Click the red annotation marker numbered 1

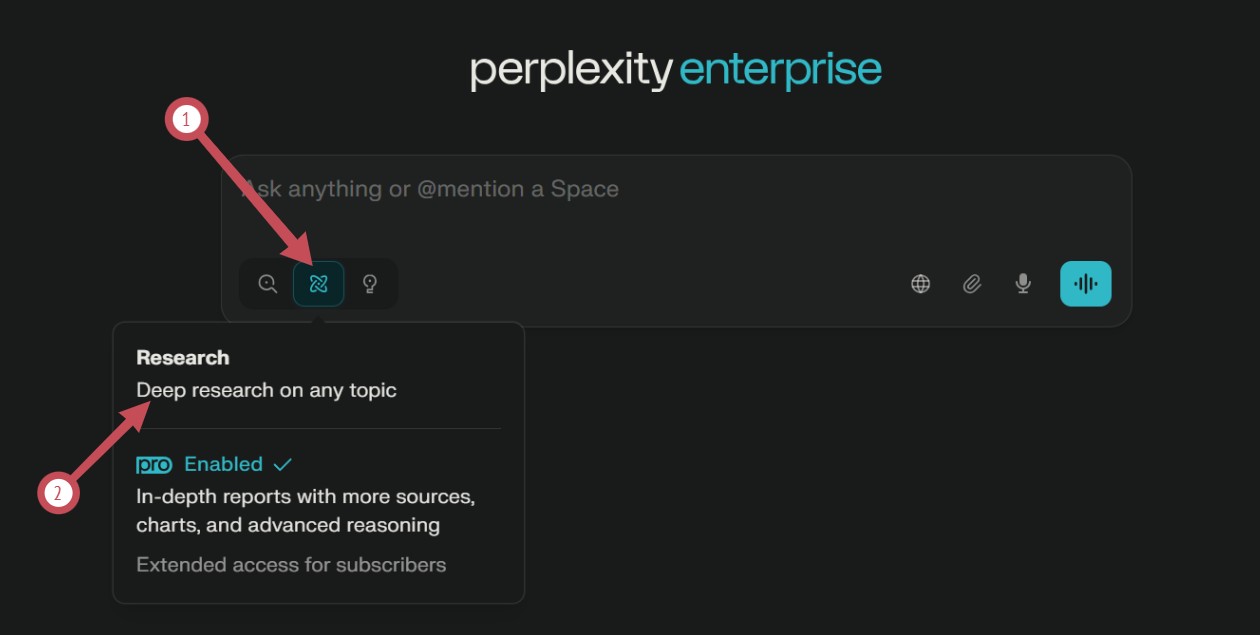[186, 121]
